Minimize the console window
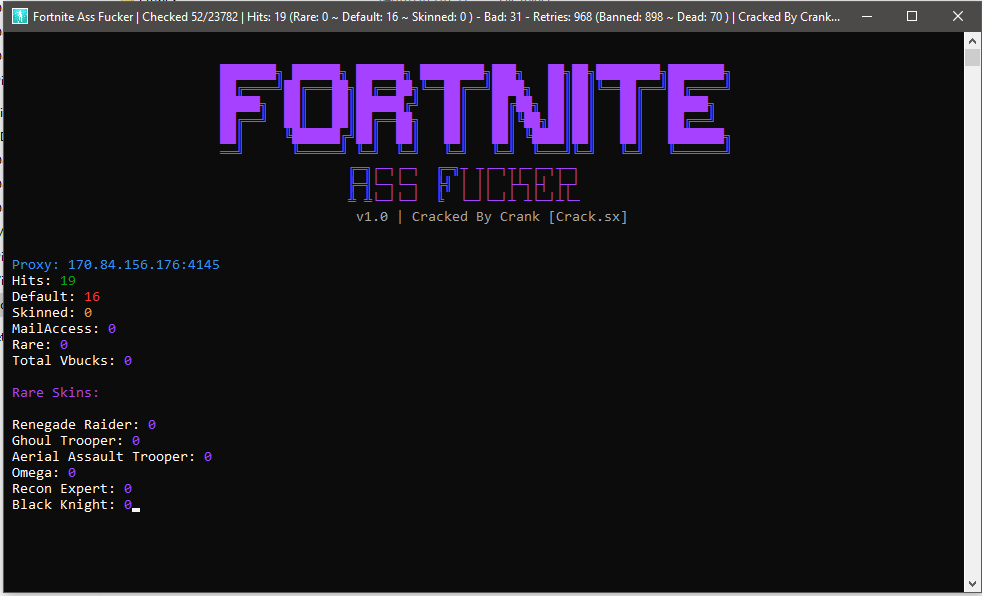The width and height of the screenshot is (982, 596). point(867,16)
